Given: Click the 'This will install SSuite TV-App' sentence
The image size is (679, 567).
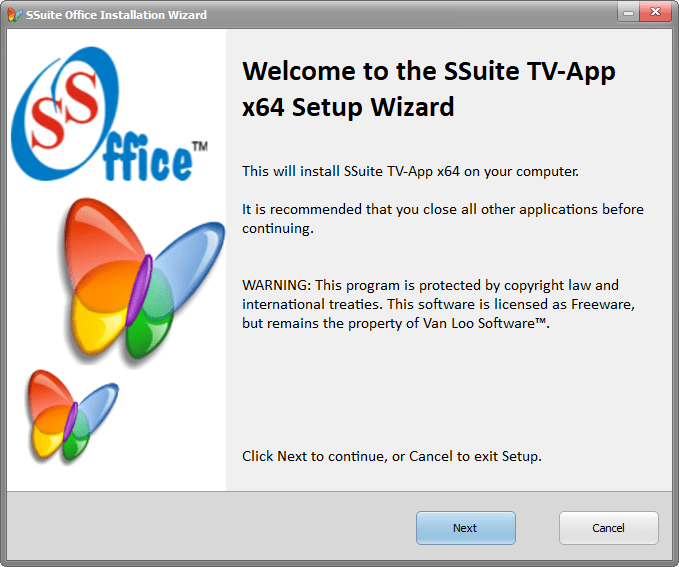Looking at the screenshot, I should [x=410, y=172].
